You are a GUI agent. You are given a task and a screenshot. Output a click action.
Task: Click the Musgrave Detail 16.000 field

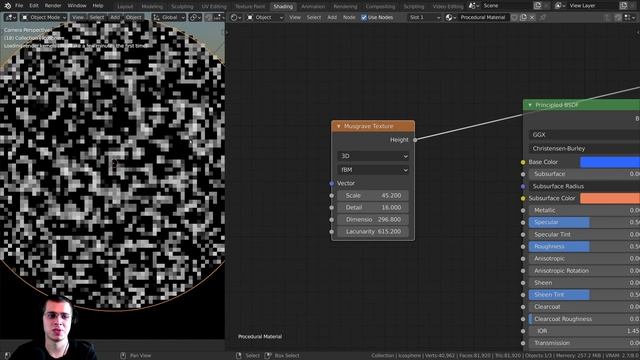(373, 207)
